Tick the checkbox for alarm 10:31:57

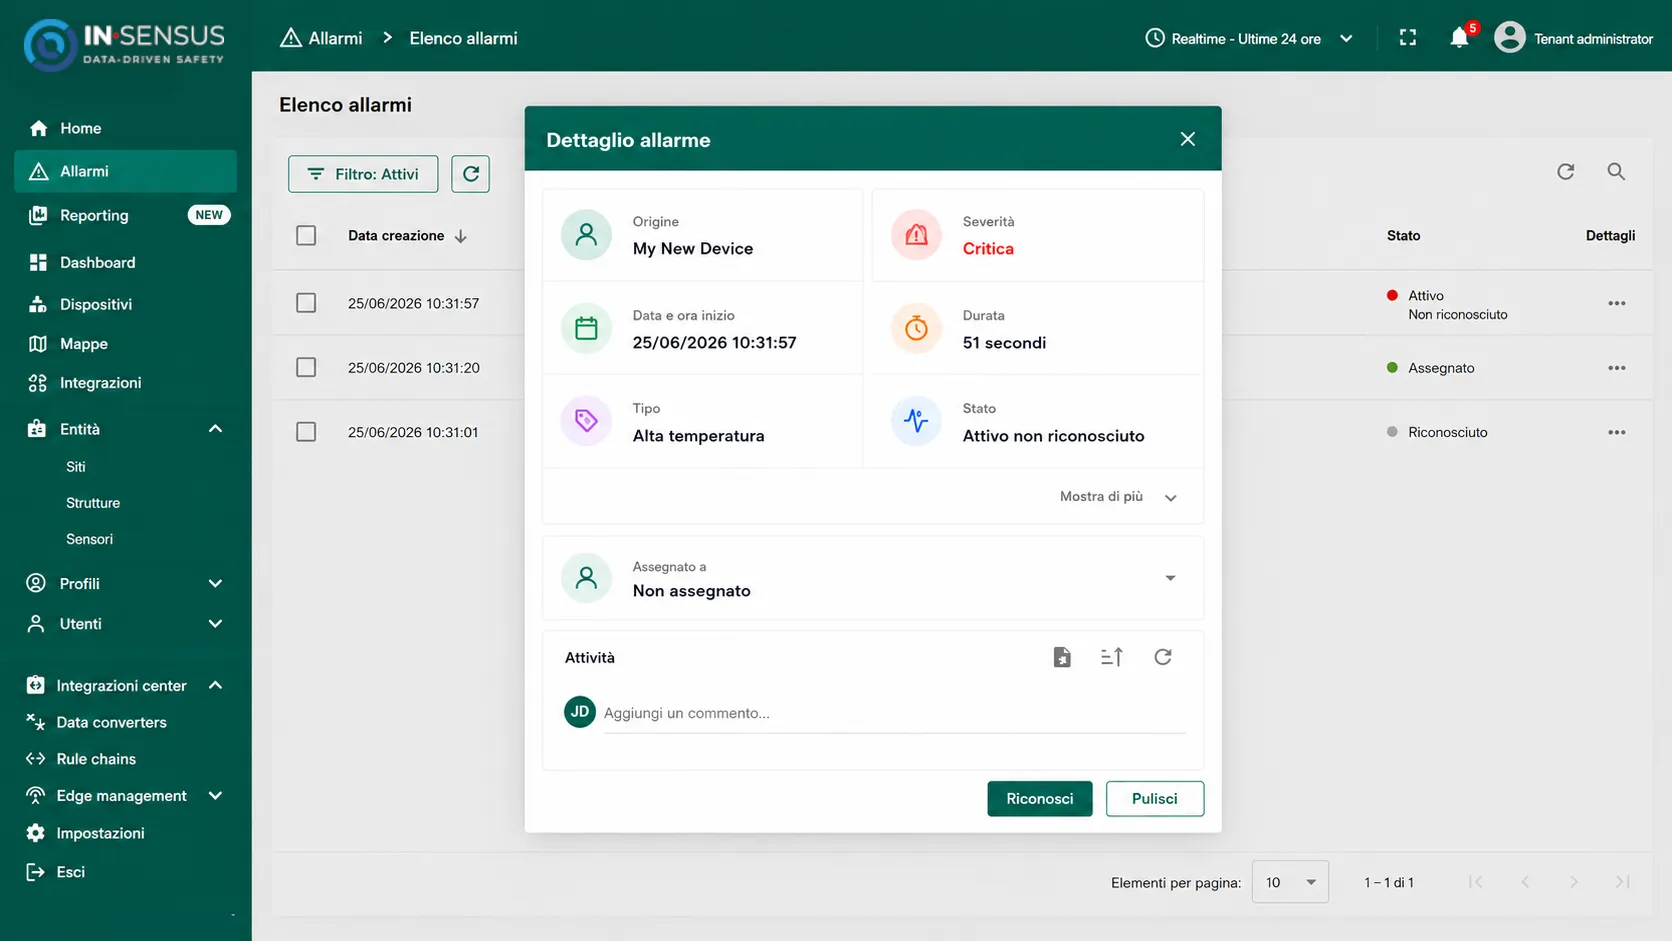tap(306, 303)
